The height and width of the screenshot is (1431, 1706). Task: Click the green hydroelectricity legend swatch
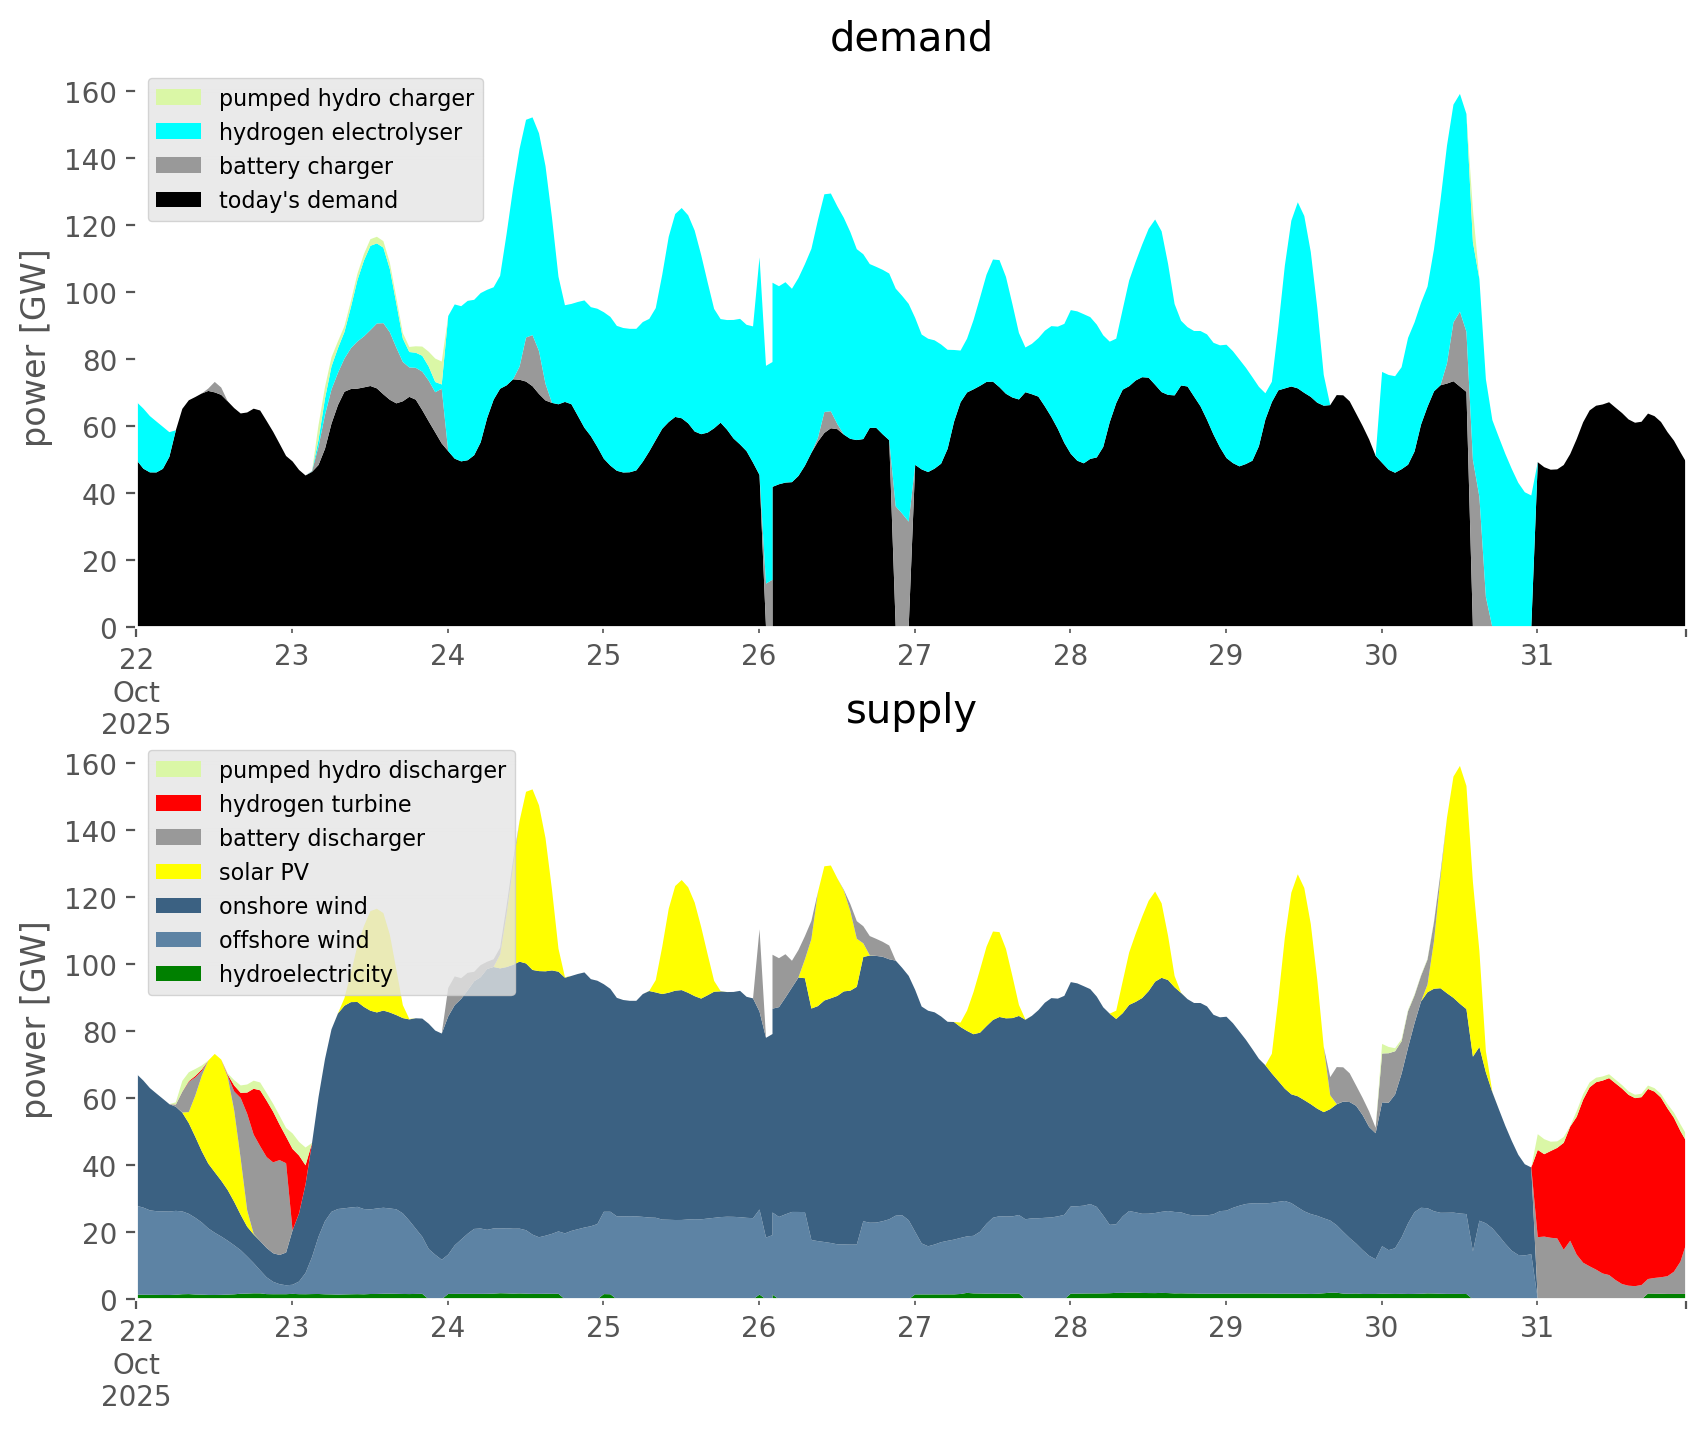click(179, 974)
